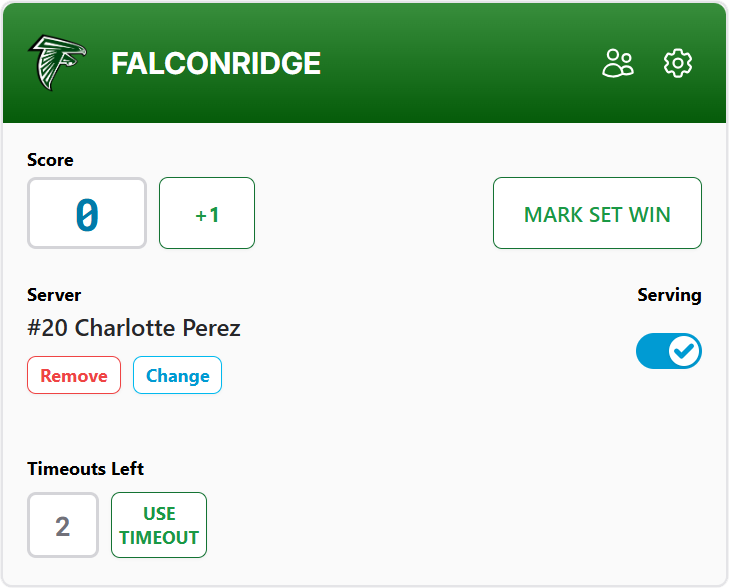
Task: Click the Score section label
Action: coord(50,160)
